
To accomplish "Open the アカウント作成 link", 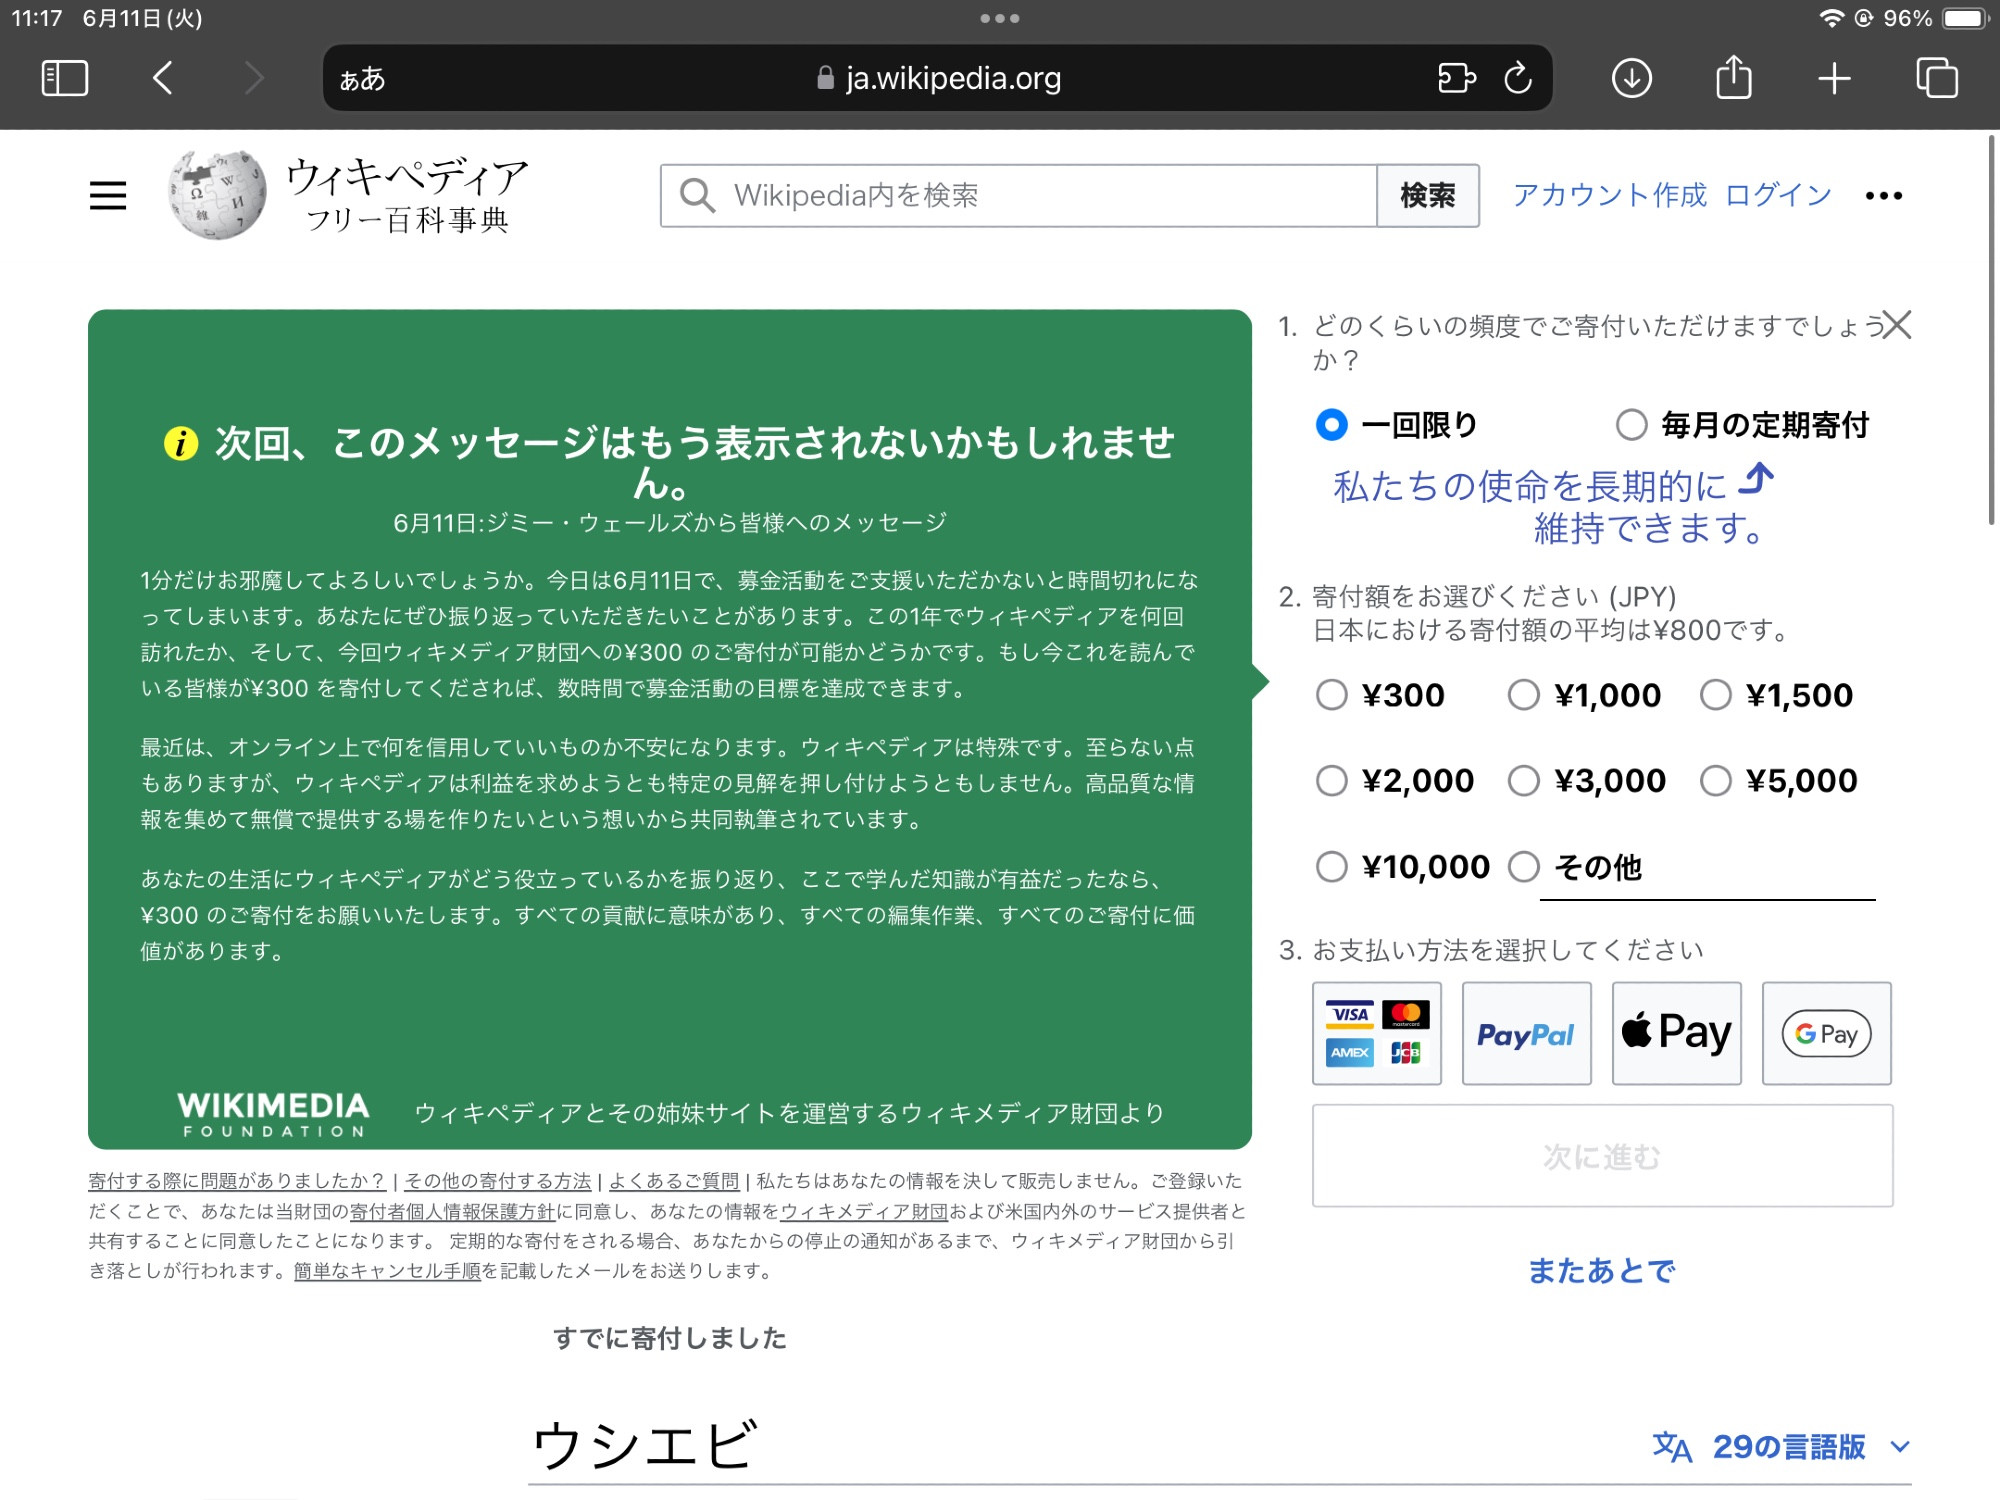I will coord(1610,194).
